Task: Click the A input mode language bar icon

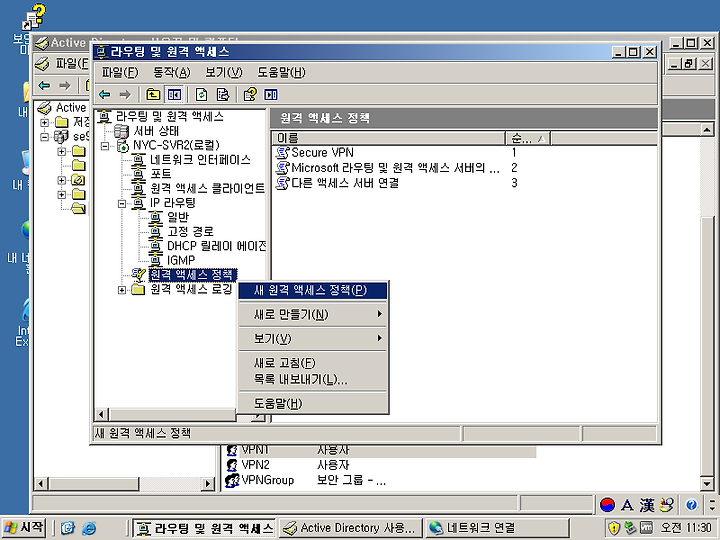Action: 627,505
